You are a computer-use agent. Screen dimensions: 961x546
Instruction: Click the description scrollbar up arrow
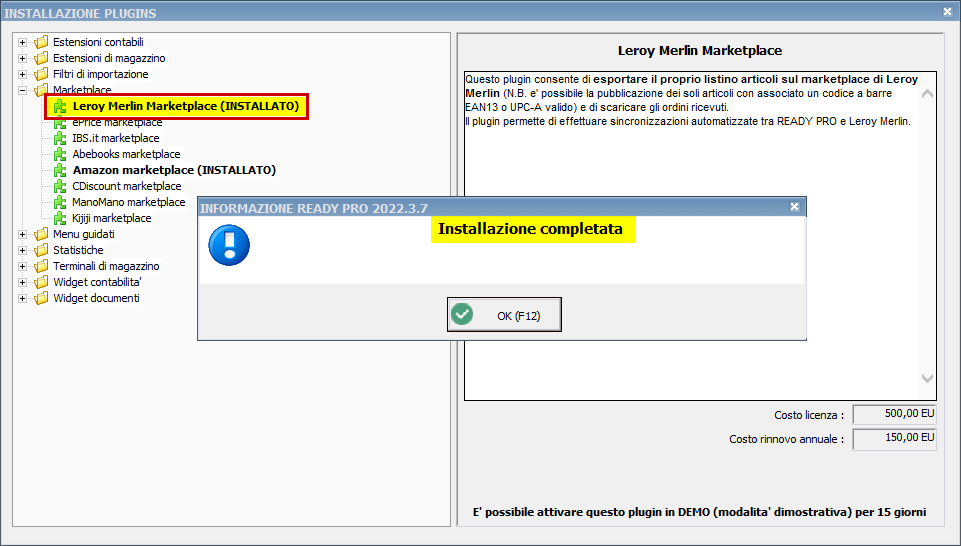(x=927, y=94)
